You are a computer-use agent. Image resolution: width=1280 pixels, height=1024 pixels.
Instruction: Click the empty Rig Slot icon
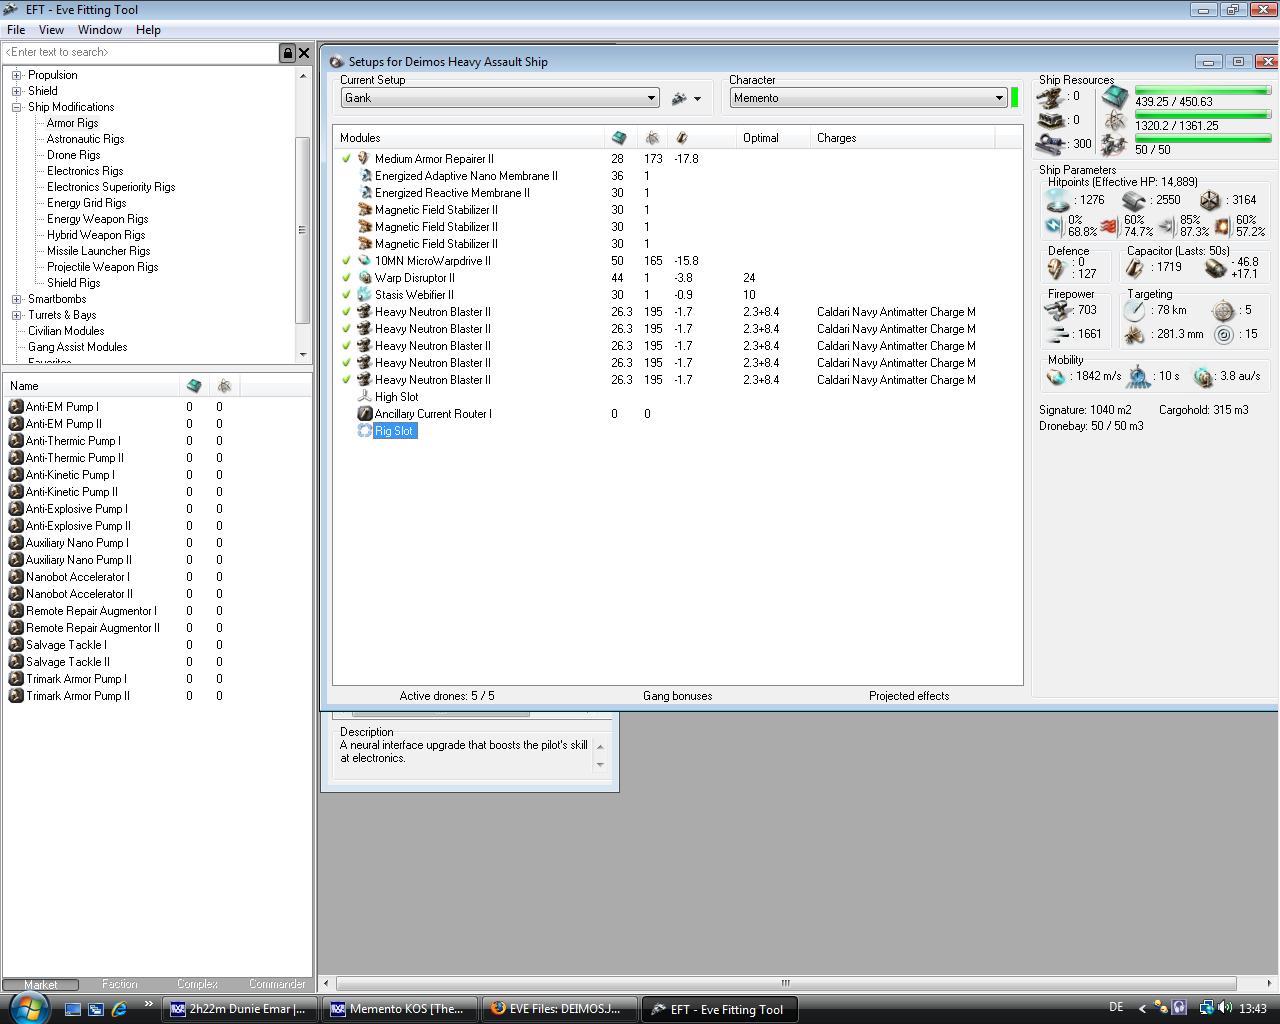point(364,431)
